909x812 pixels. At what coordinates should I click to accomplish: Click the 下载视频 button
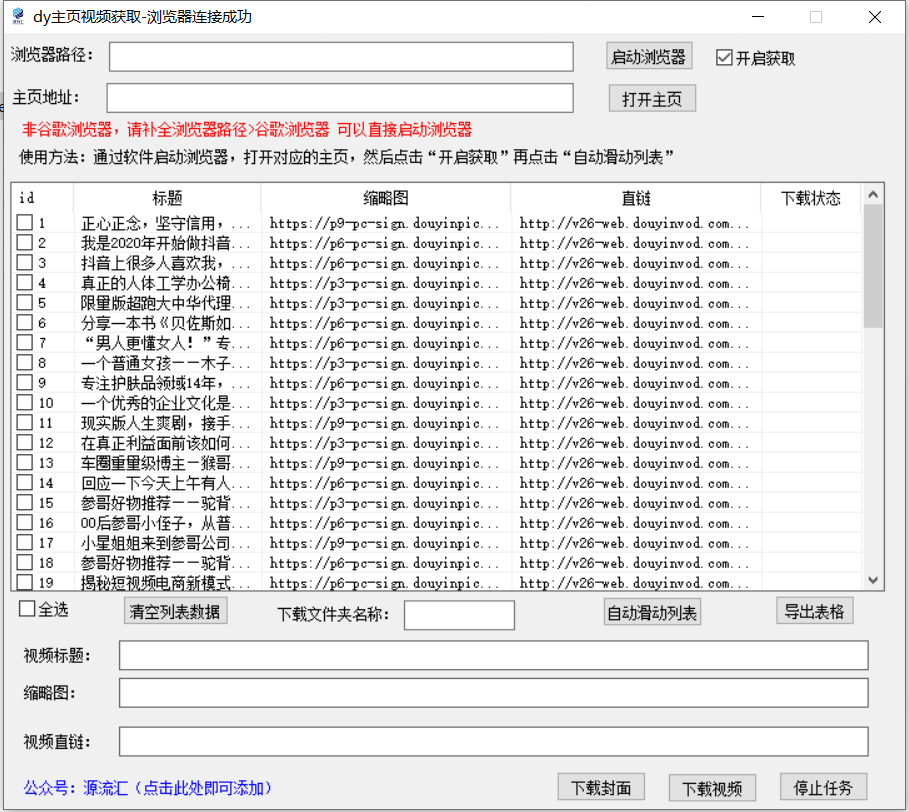tap(712, 788)
